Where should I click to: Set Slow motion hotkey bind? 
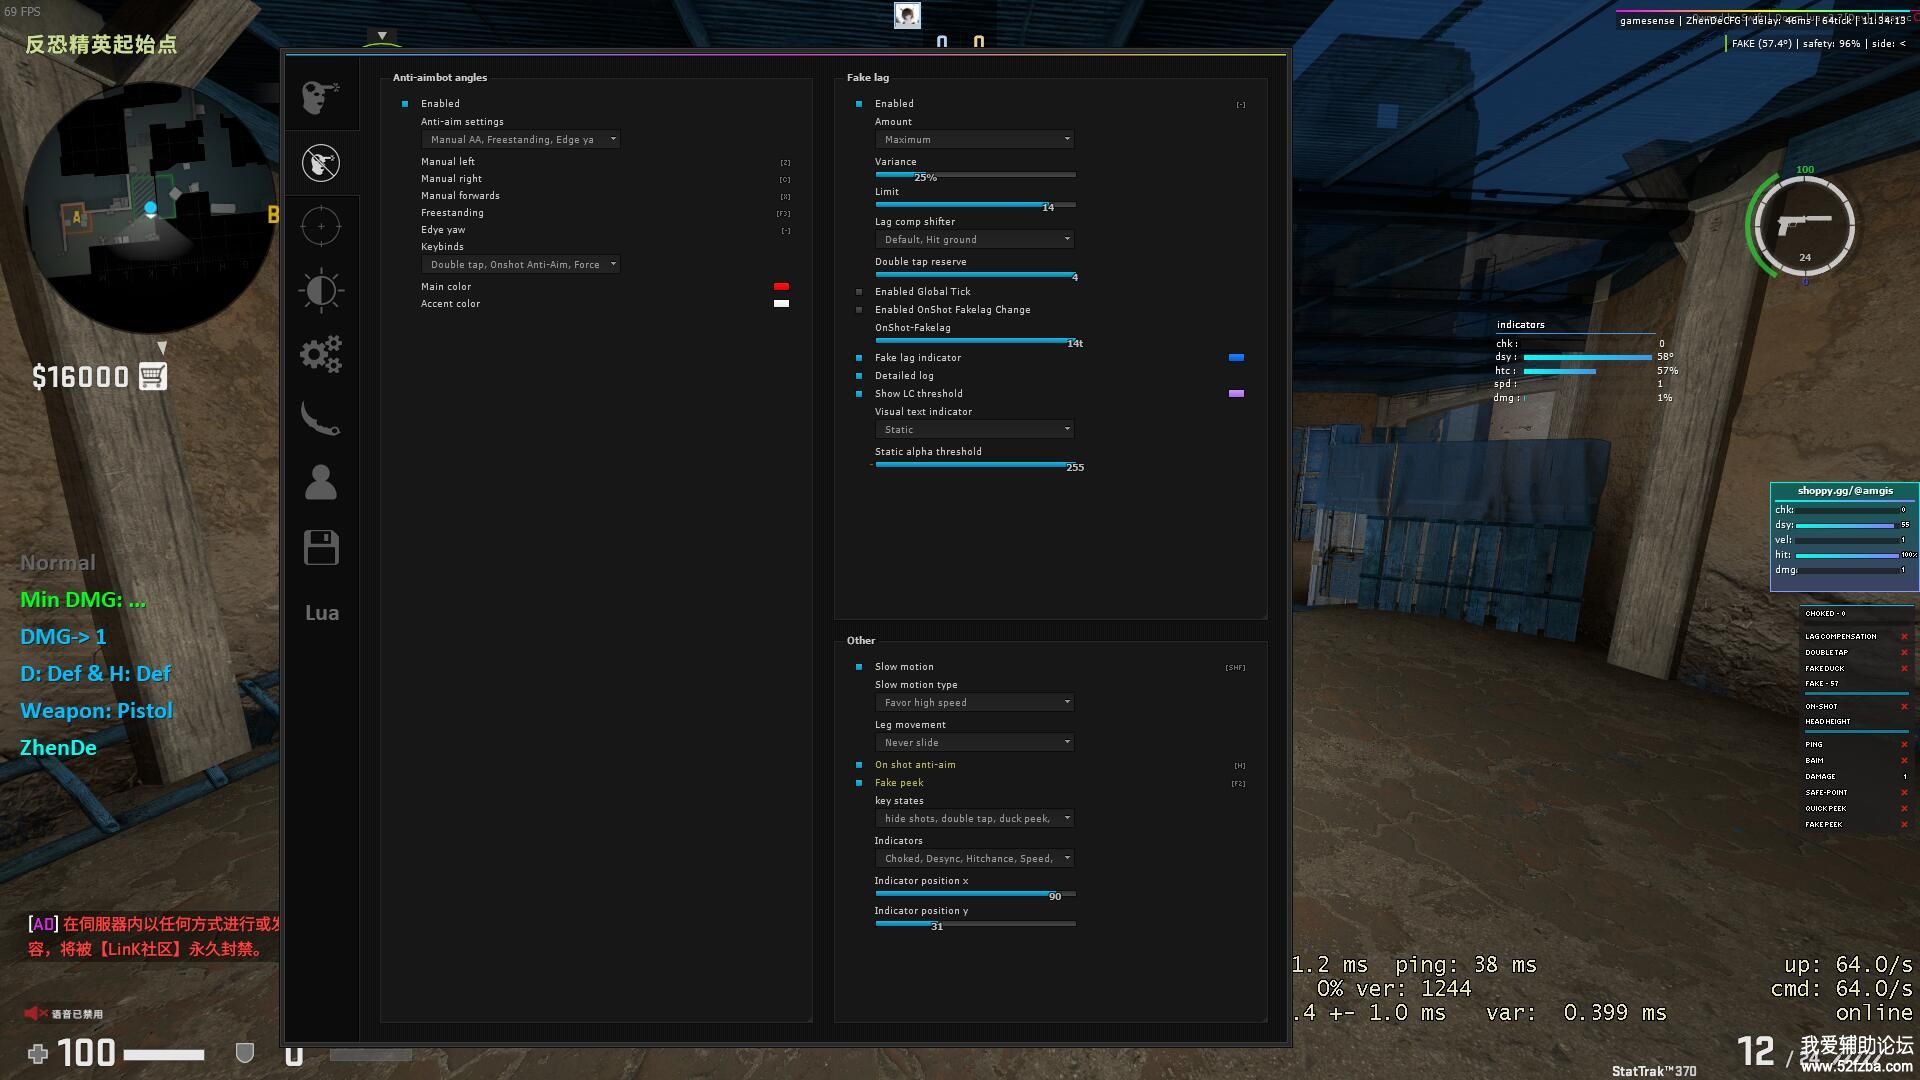coord(1236,668)
